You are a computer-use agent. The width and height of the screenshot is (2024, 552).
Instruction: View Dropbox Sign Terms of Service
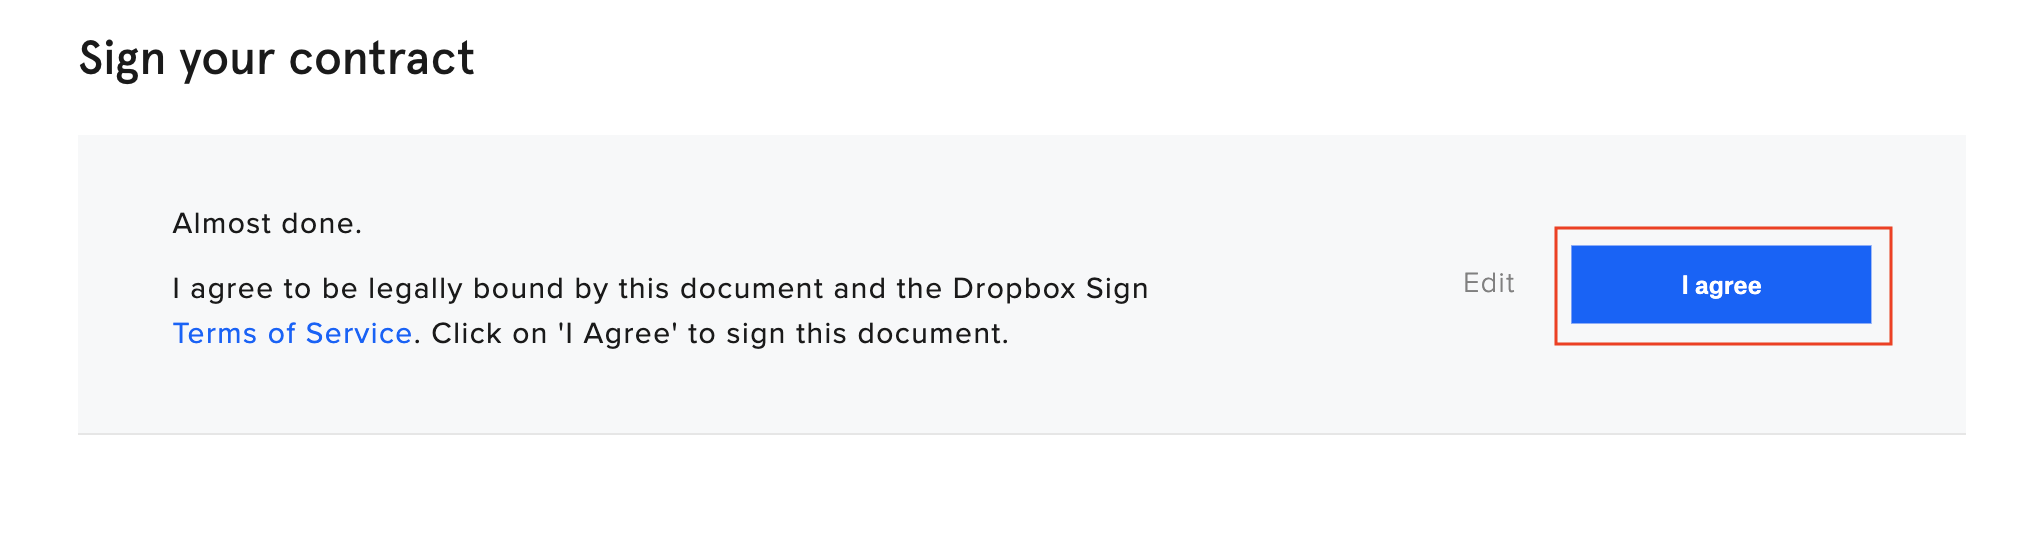[292, 333]
